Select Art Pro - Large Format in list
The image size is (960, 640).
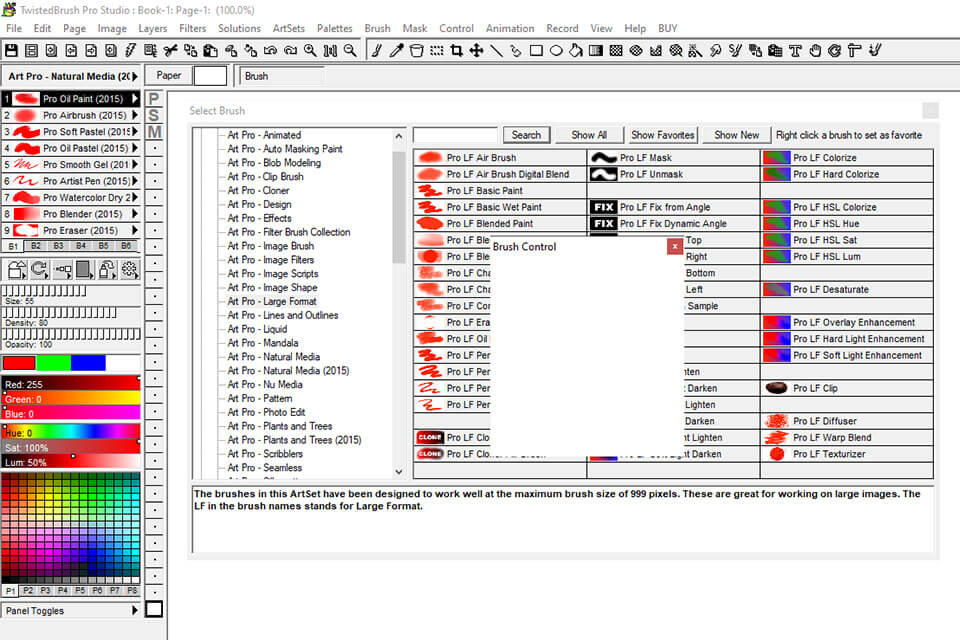(272, 301)
